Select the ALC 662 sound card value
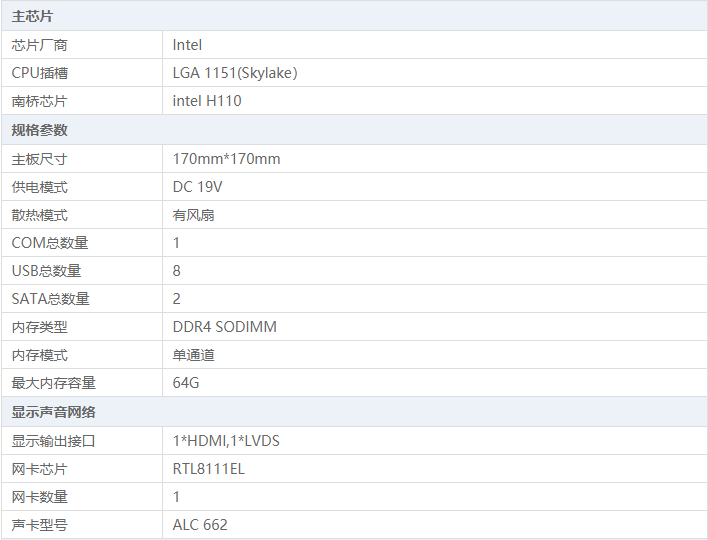This screenshot has height=540, width=708. (200, 525)
